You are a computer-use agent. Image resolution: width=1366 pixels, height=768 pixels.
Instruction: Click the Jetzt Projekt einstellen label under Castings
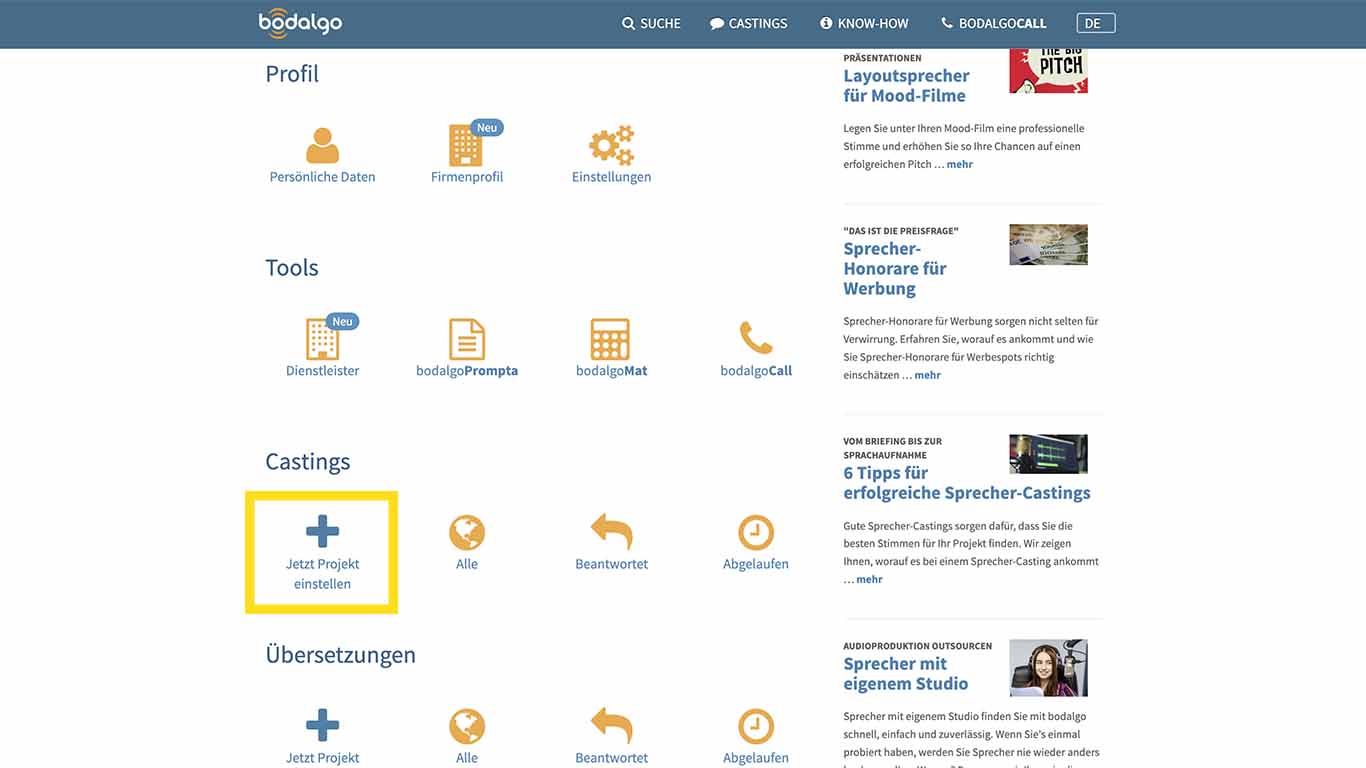coord(322,574)
